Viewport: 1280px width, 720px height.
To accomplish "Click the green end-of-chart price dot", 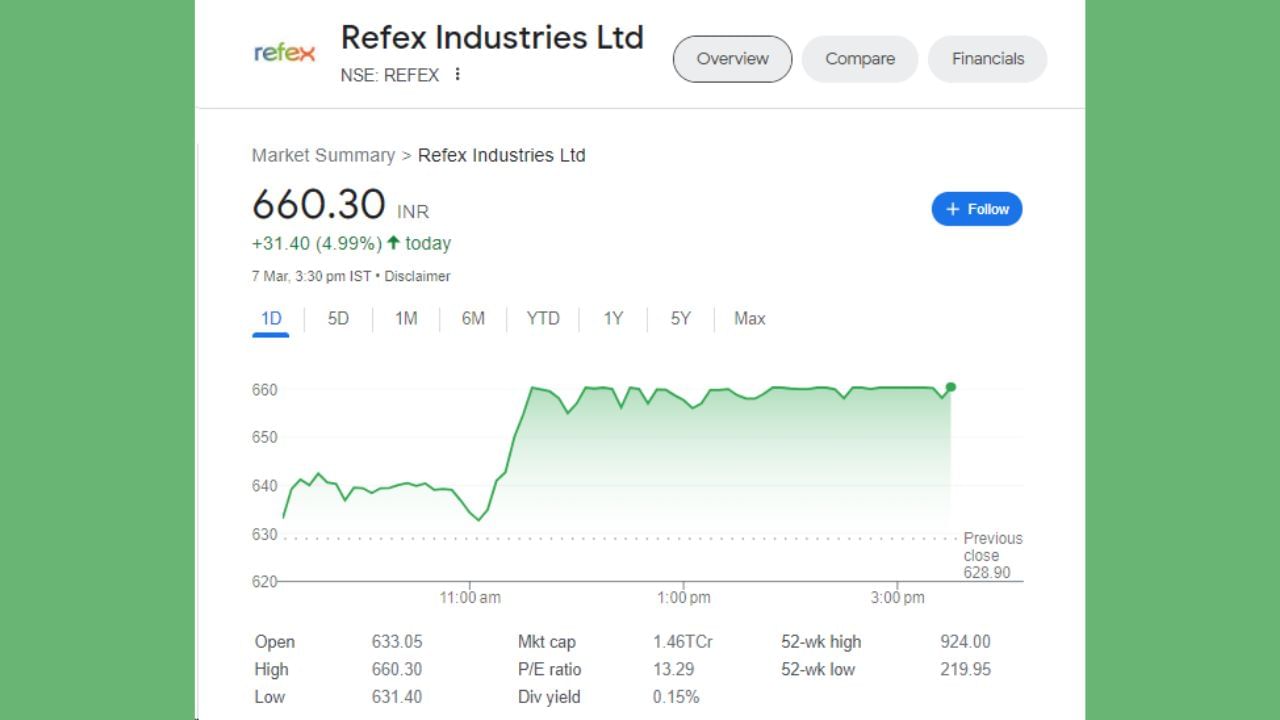I will coord(950,387).
